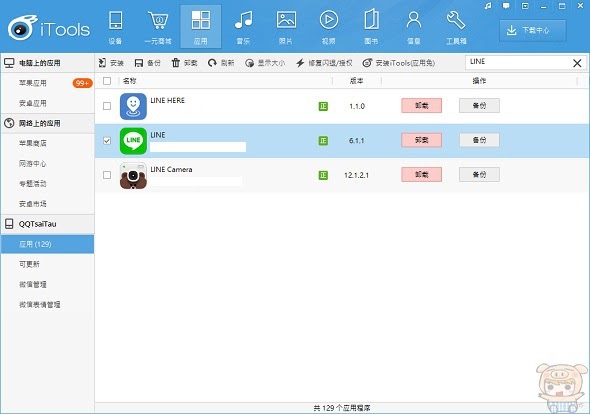The height and width of the screenshot is (414, 590).
Task: Open the 一元商城 shopping cart section
Action: 158,27
